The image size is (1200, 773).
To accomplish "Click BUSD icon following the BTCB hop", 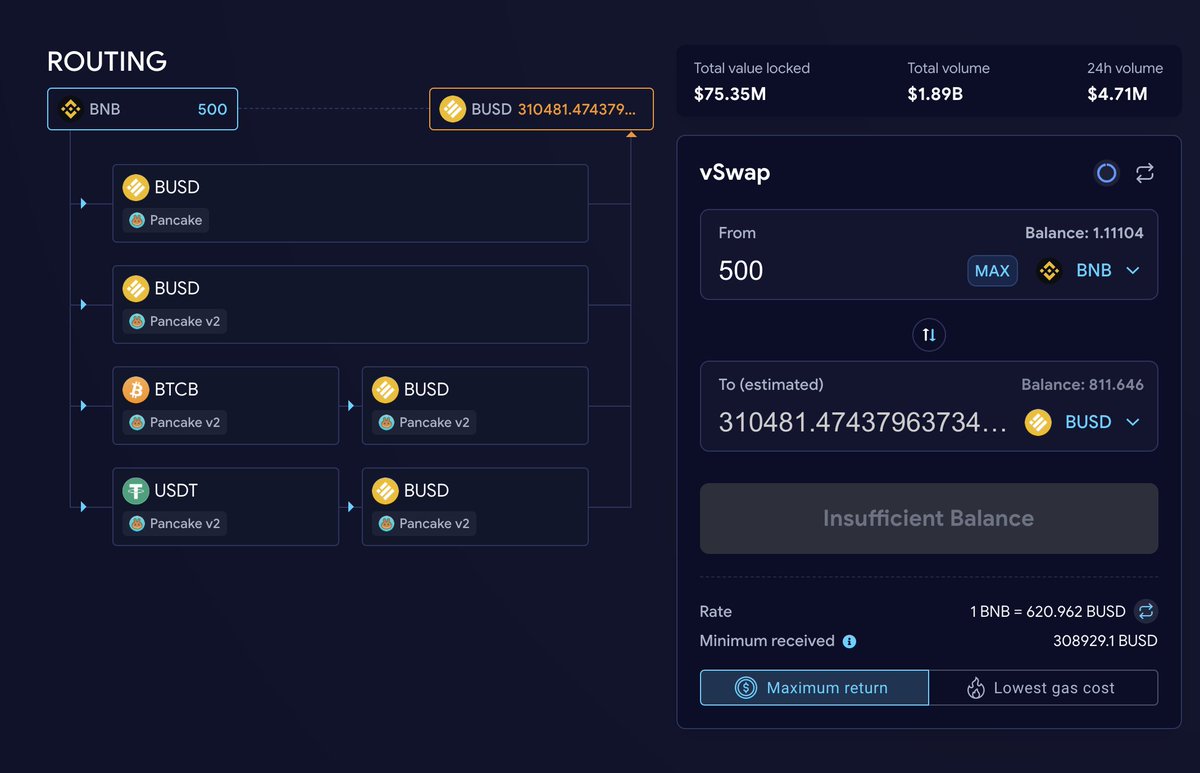I will [x=385, y=389].
